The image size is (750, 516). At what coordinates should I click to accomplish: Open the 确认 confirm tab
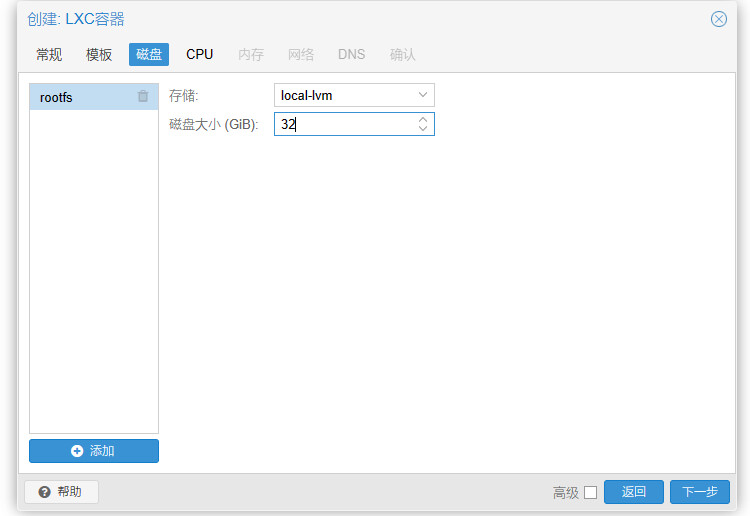click(403, 55)
